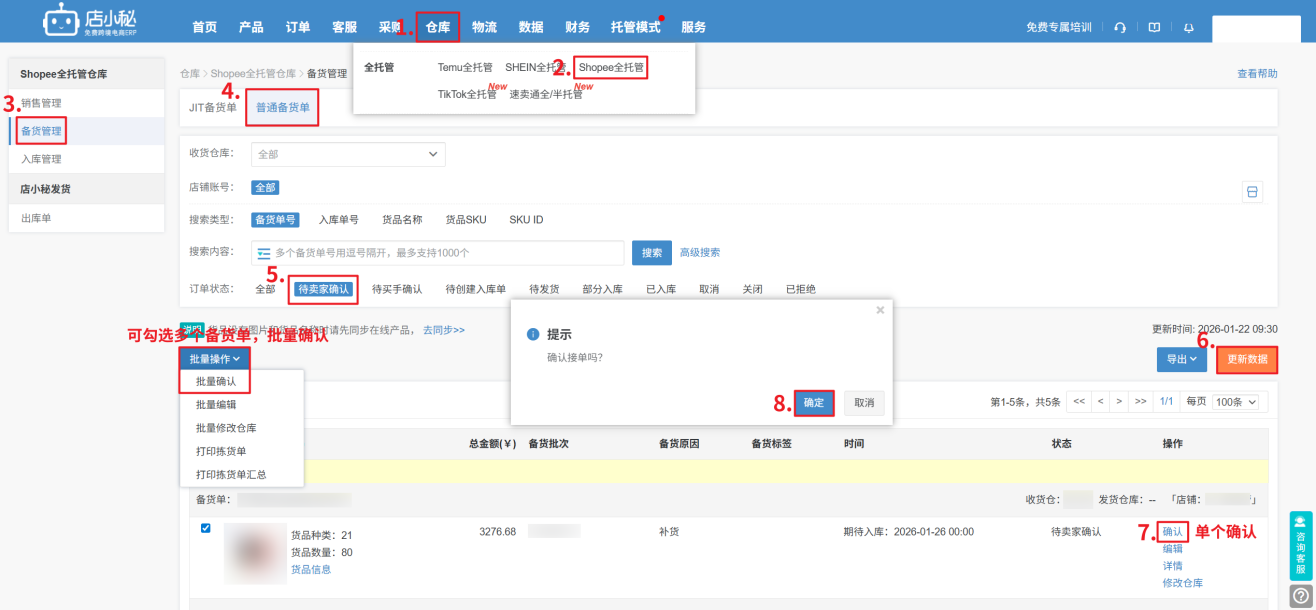1316x610 pixels.
Task: Open the 物流 top menu
Action: point(485,27)
